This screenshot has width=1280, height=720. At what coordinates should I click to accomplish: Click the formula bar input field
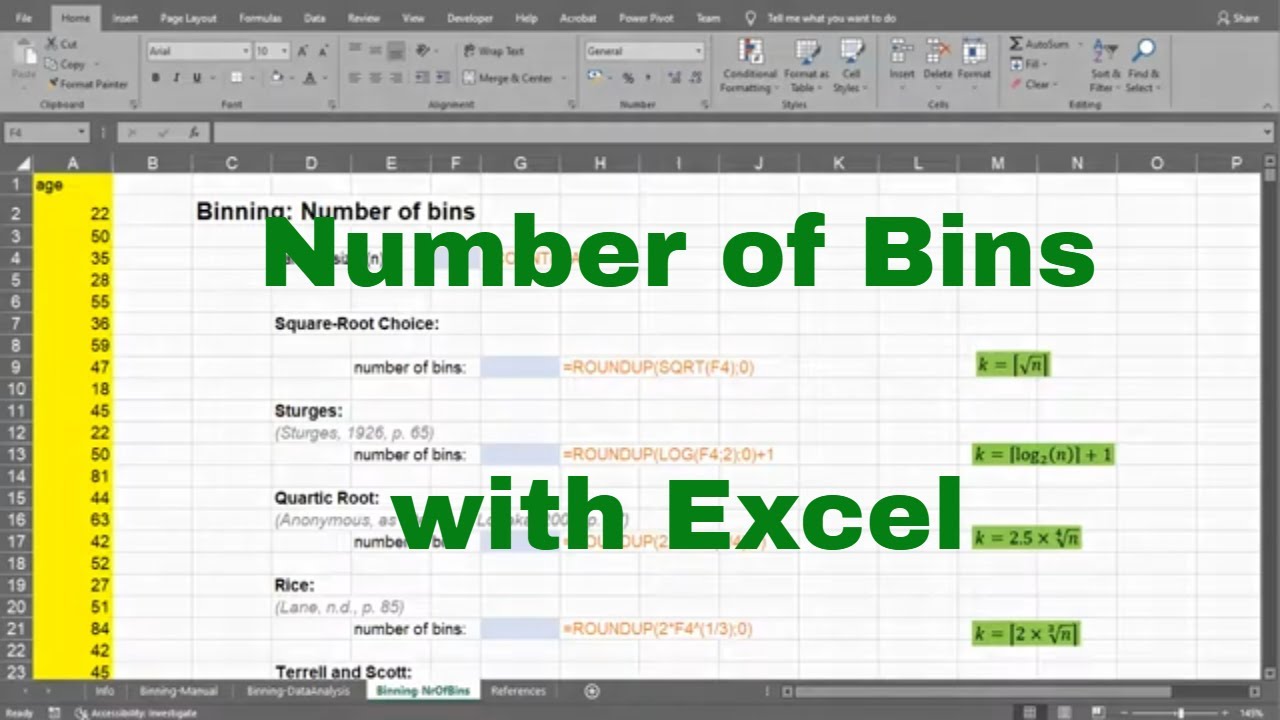736,132
